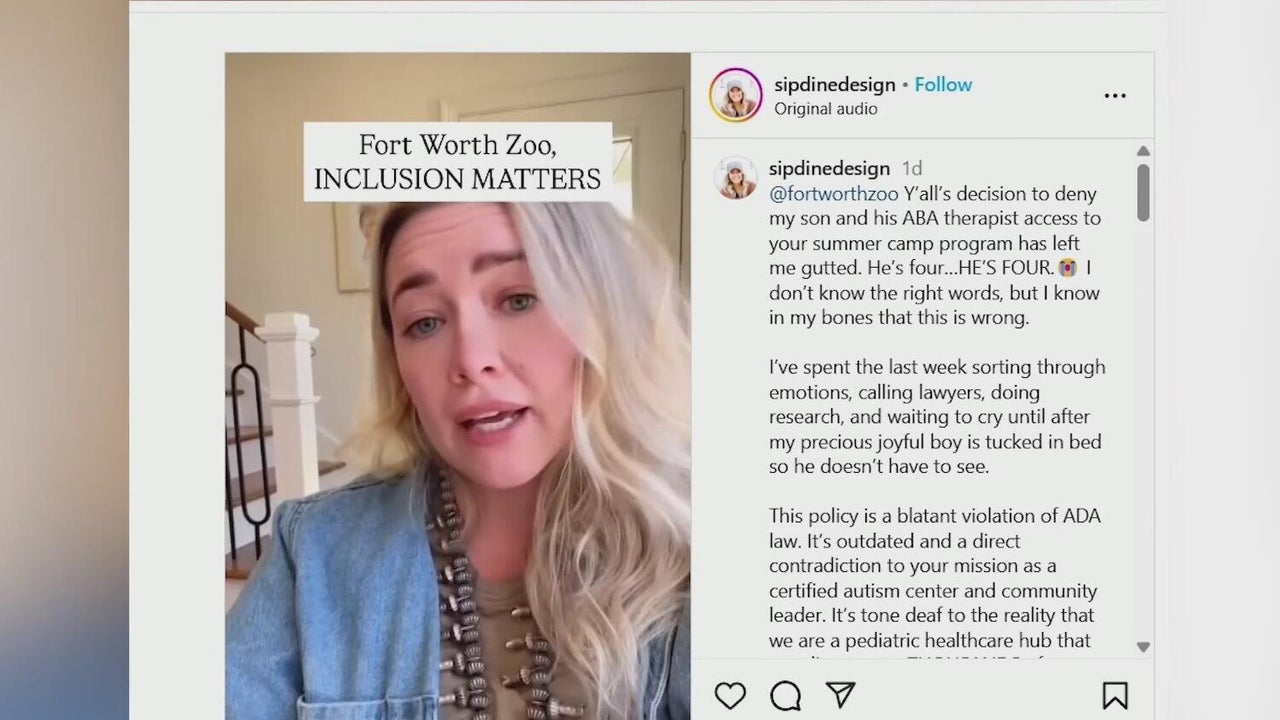Click the caption scrollbar thumb
Viewport: 1280px width, 720px height.
tap(1143, 192)
